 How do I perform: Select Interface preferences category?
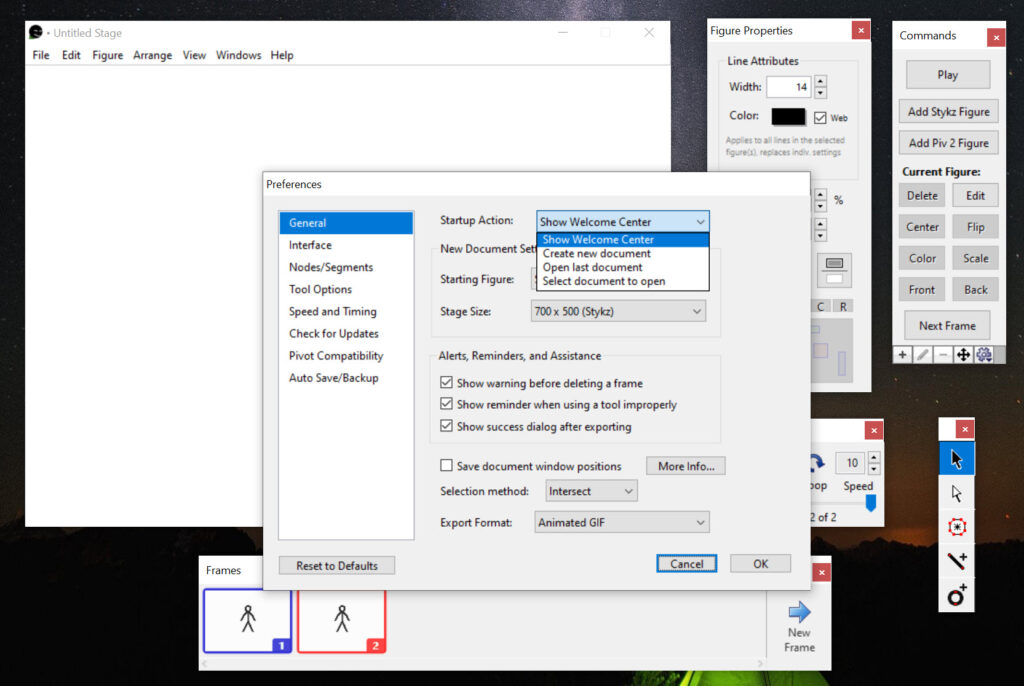(x=345, y=245)
